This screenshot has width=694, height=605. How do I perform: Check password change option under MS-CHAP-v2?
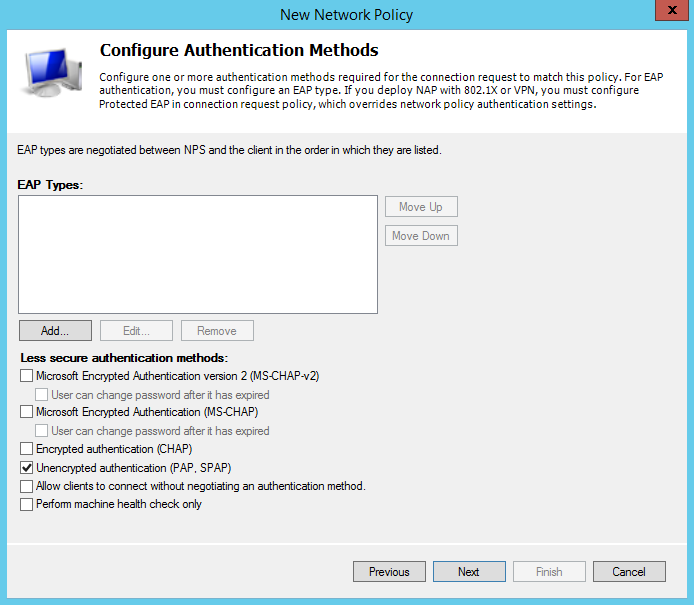click(42, 395)
